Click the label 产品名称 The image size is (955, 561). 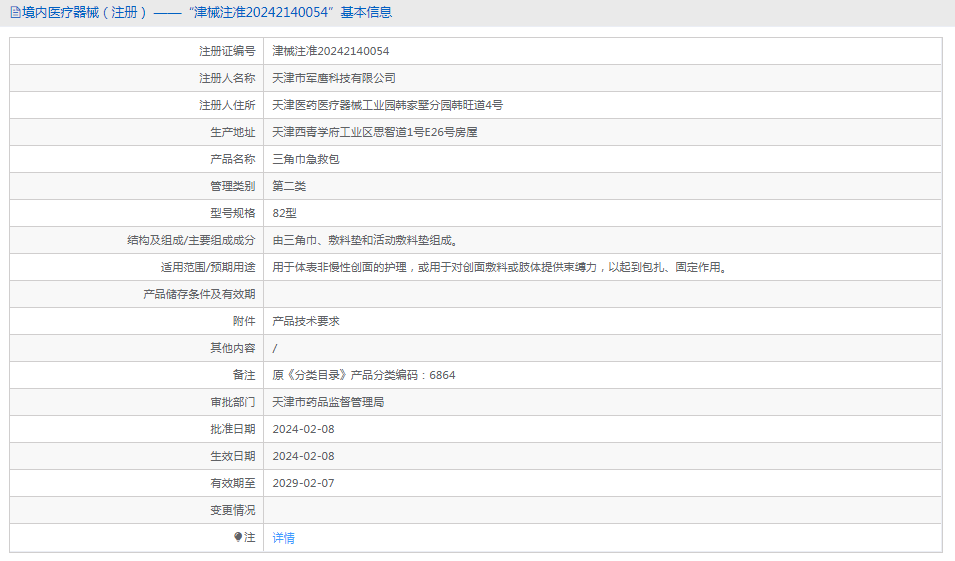click(x=233, y=159)
